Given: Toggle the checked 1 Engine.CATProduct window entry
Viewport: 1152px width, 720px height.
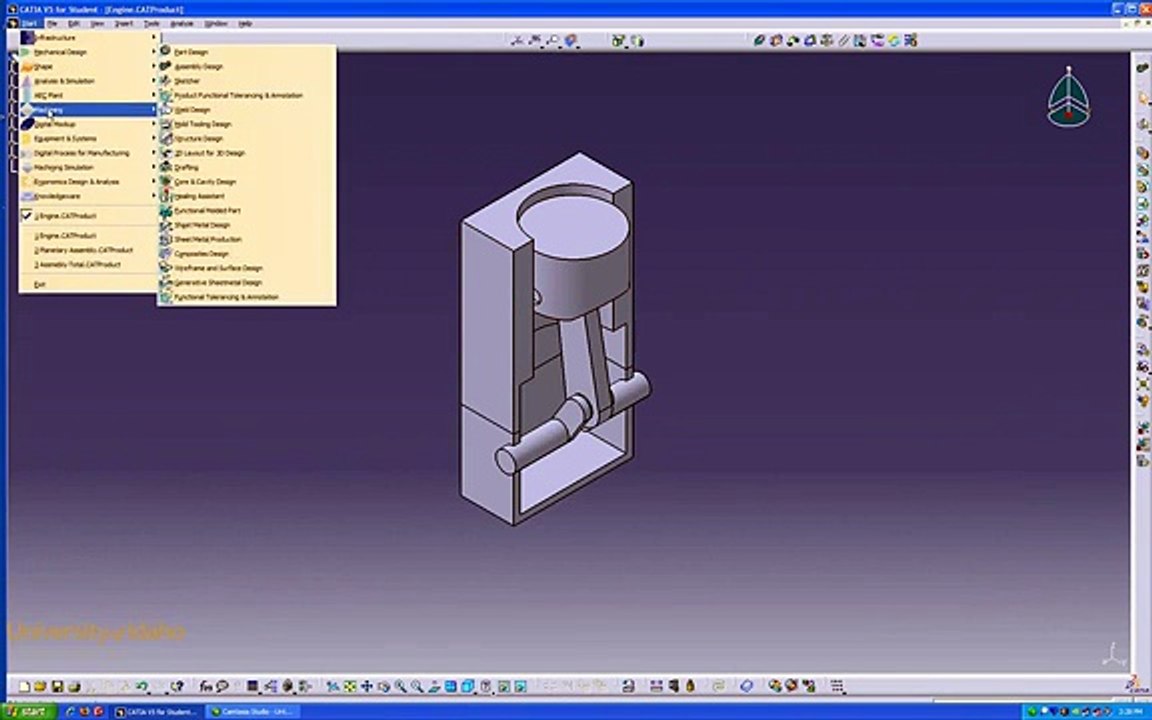Looking at the screenshot, I should 88,216.
